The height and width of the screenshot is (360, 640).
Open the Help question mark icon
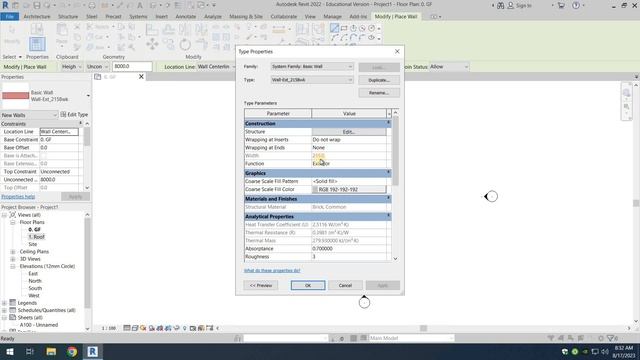pos(576,5)
